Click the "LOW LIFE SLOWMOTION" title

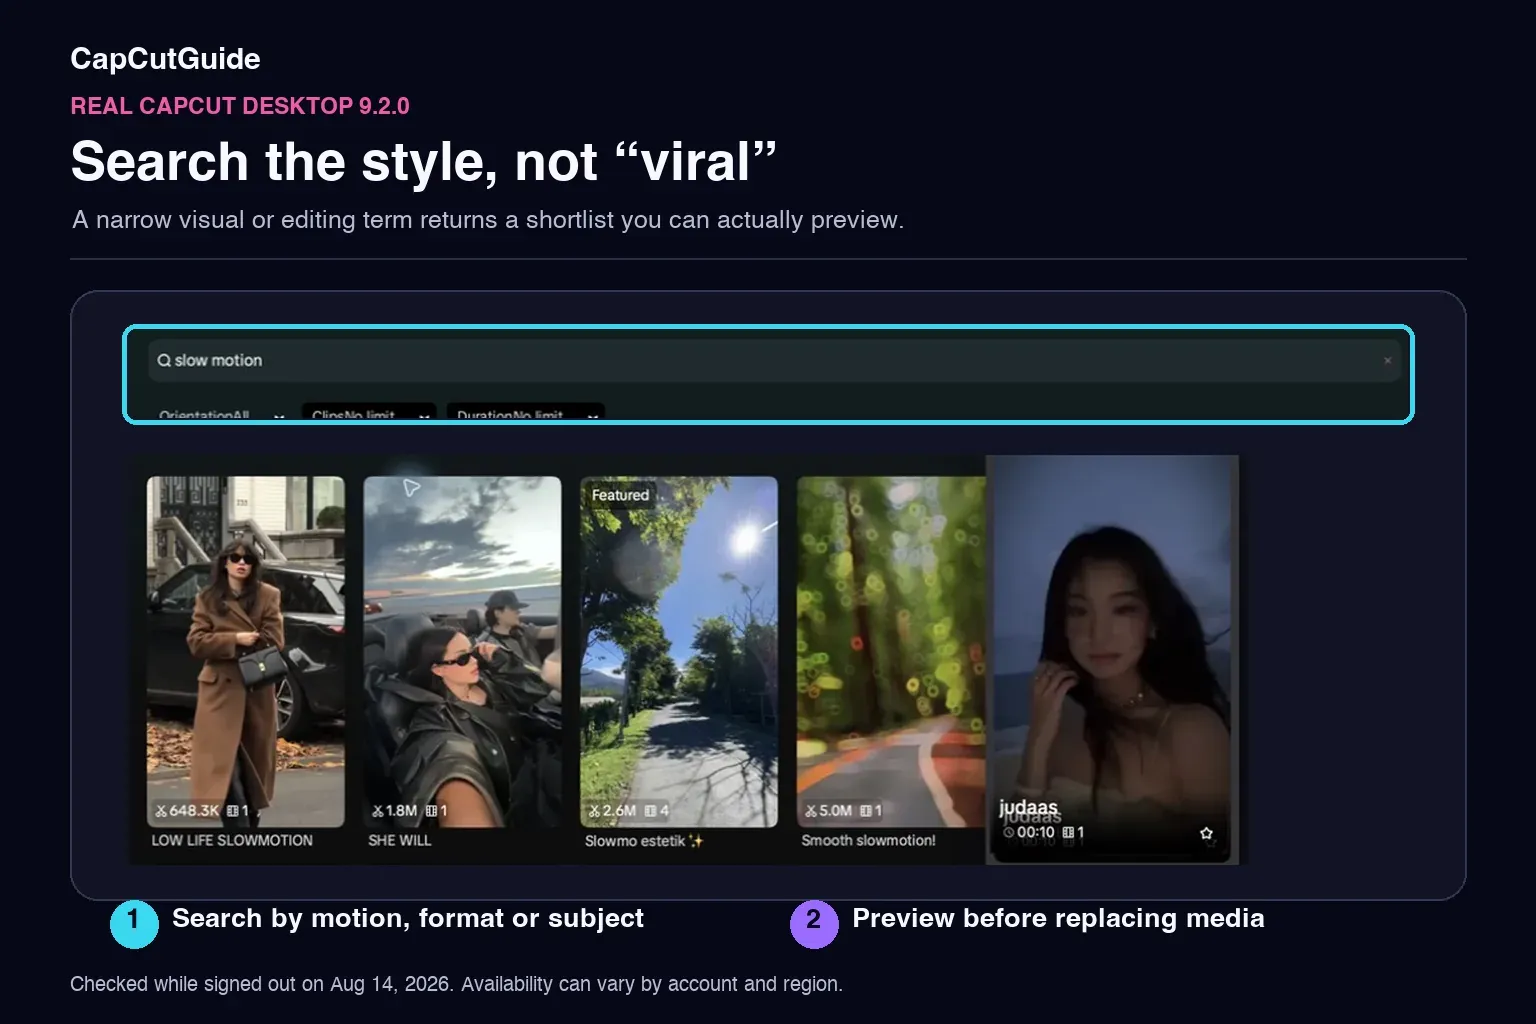[232, 841]
